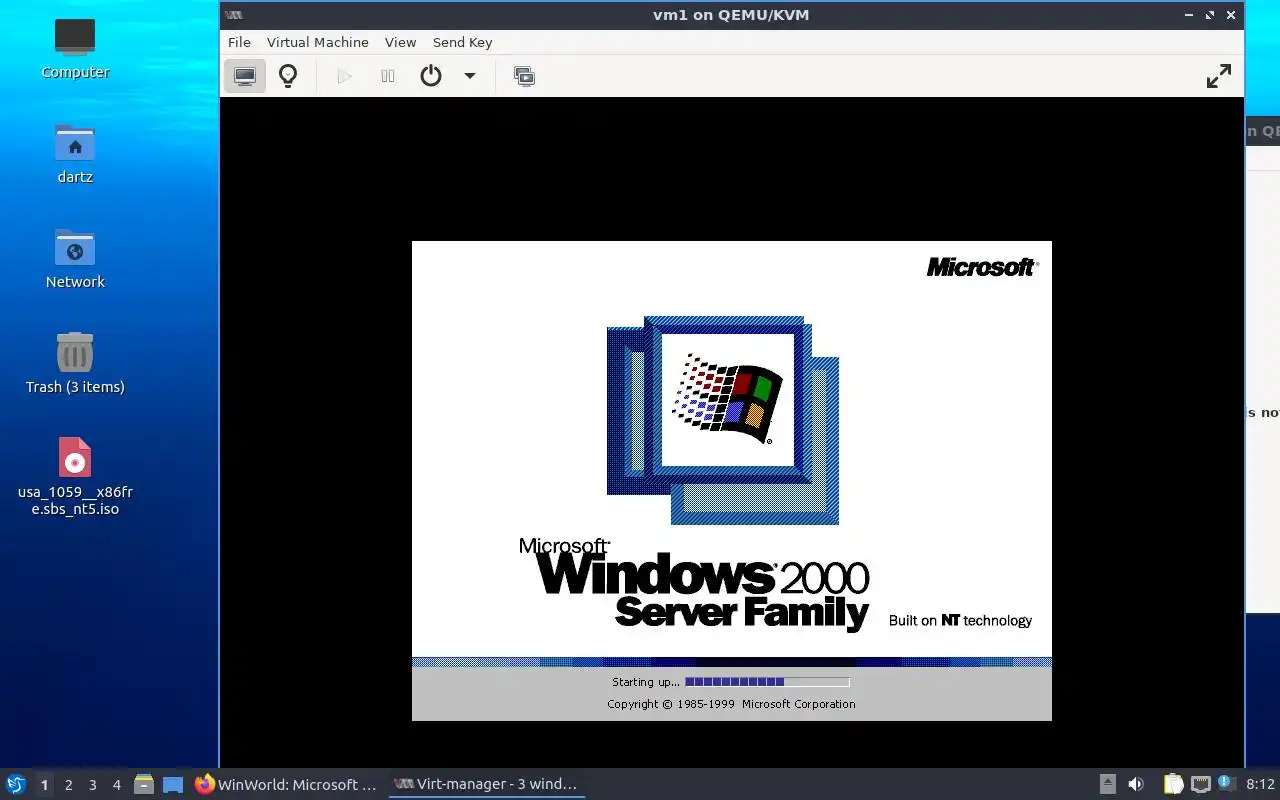Open the volume control tray icon

click(1136, 785)
